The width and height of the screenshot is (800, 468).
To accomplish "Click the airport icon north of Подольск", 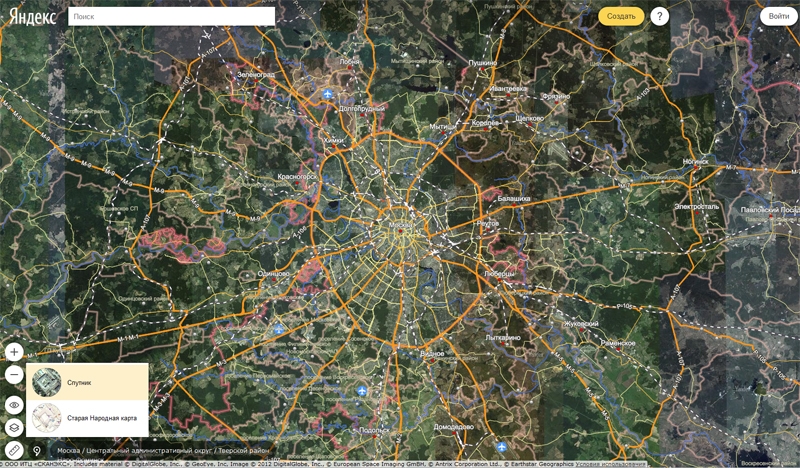I will pos(362,391).
